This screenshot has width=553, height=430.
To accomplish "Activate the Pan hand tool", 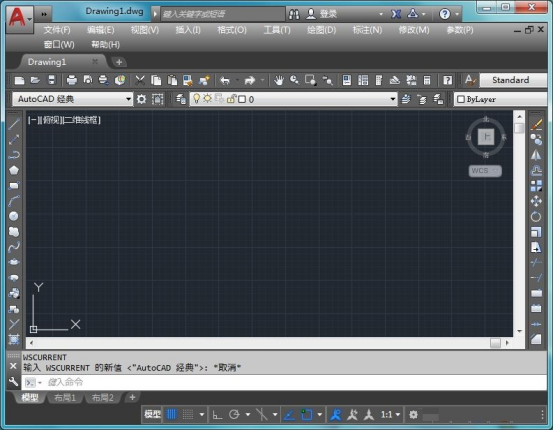I will click(279, 80).
